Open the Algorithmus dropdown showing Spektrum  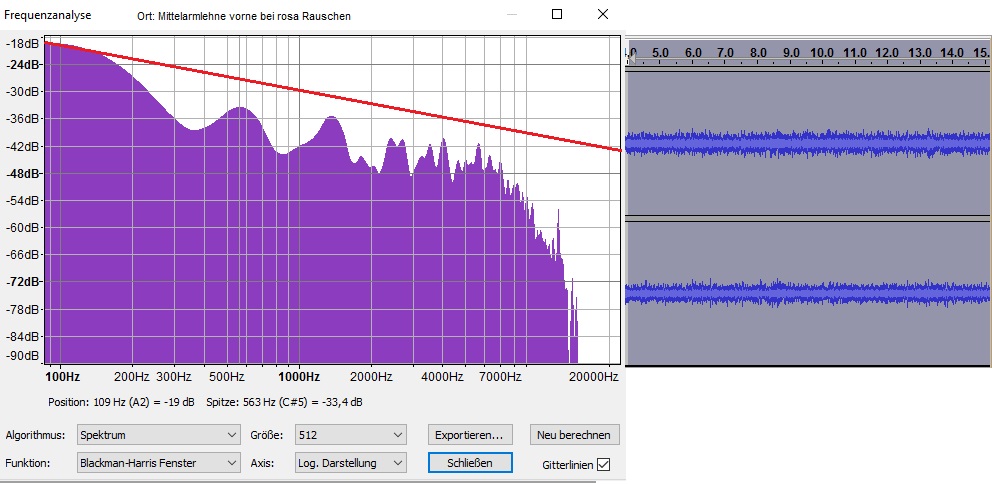pyautogui.click(x=159, y=435)
